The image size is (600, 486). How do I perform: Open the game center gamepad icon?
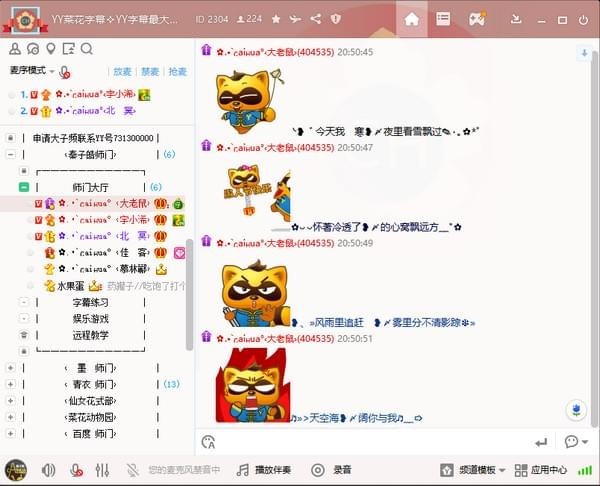click(x=477, y=19)
